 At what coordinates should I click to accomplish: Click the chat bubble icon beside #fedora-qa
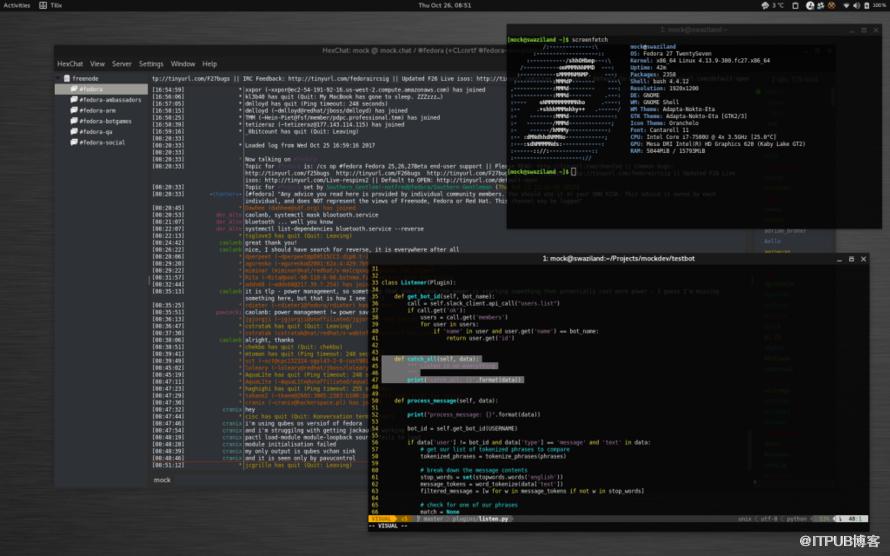click(x=74, y=132)
